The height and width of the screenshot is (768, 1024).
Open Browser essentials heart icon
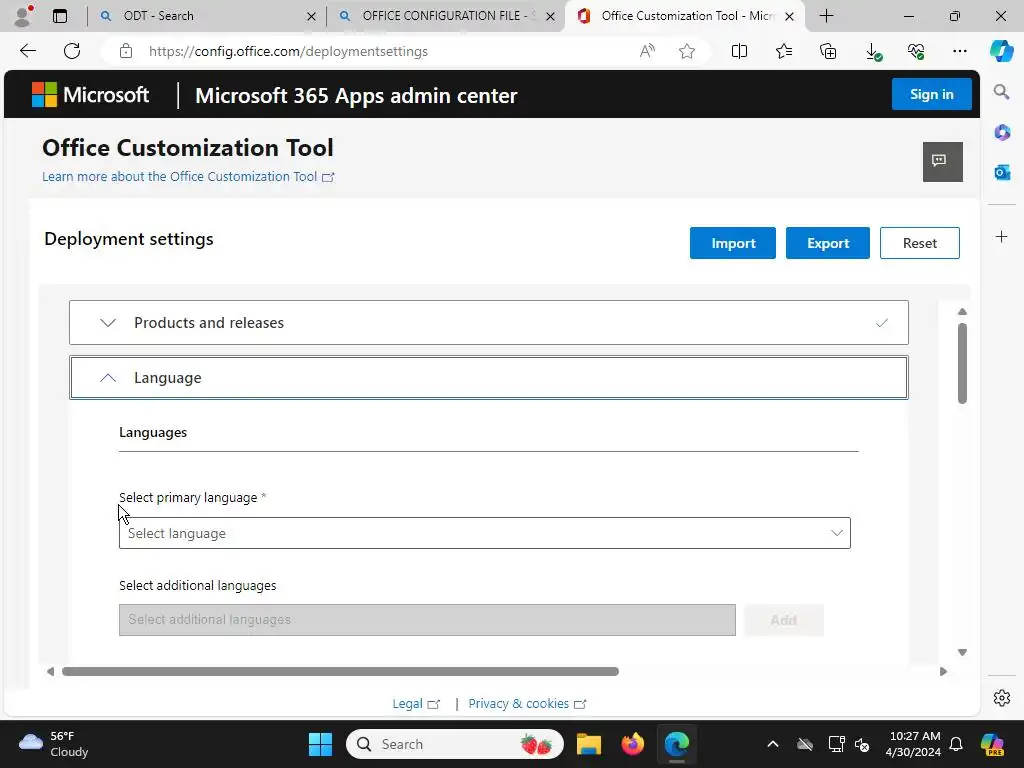click(x=916, y=51)
